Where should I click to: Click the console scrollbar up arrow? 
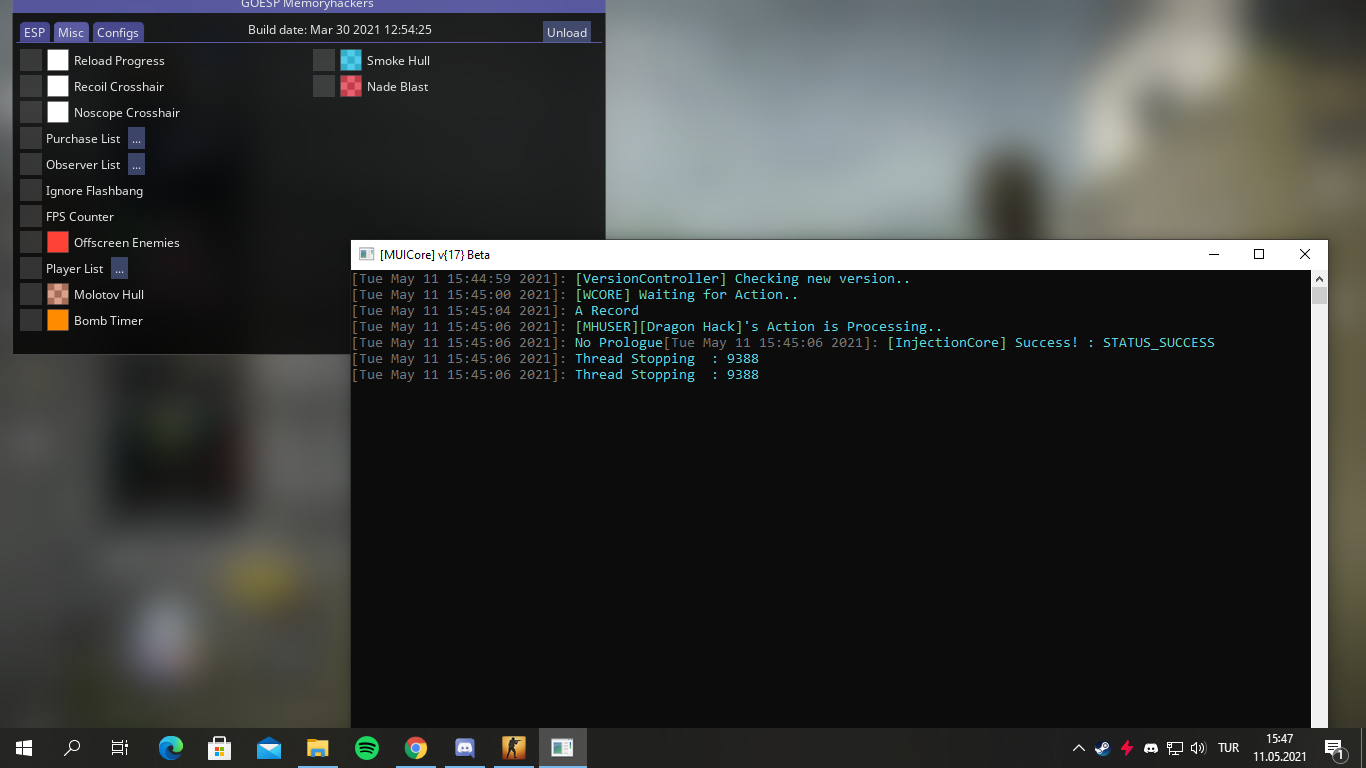tap(1319, 279)
